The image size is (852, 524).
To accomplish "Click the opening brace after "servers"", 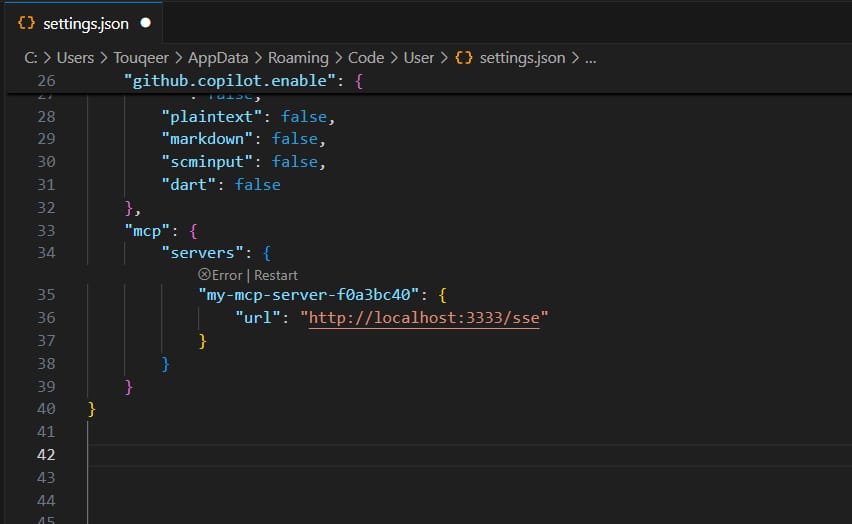I will tap(267, 253).
